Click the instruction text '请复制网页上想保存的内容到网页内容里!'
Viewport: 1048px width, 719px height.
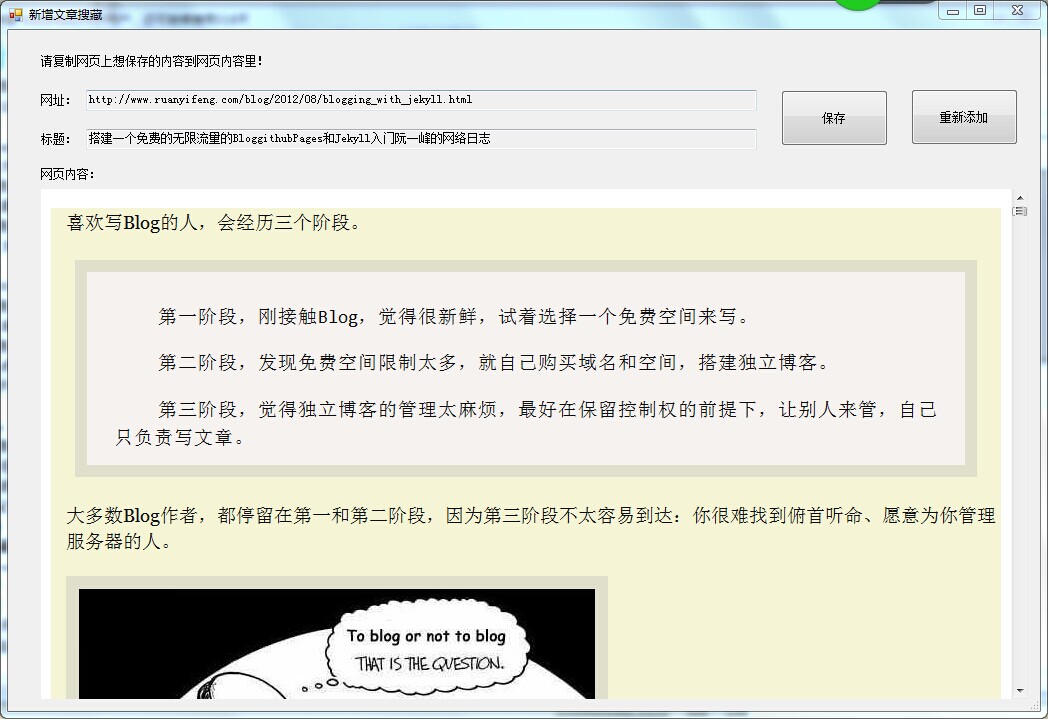[x=151, y=61]
